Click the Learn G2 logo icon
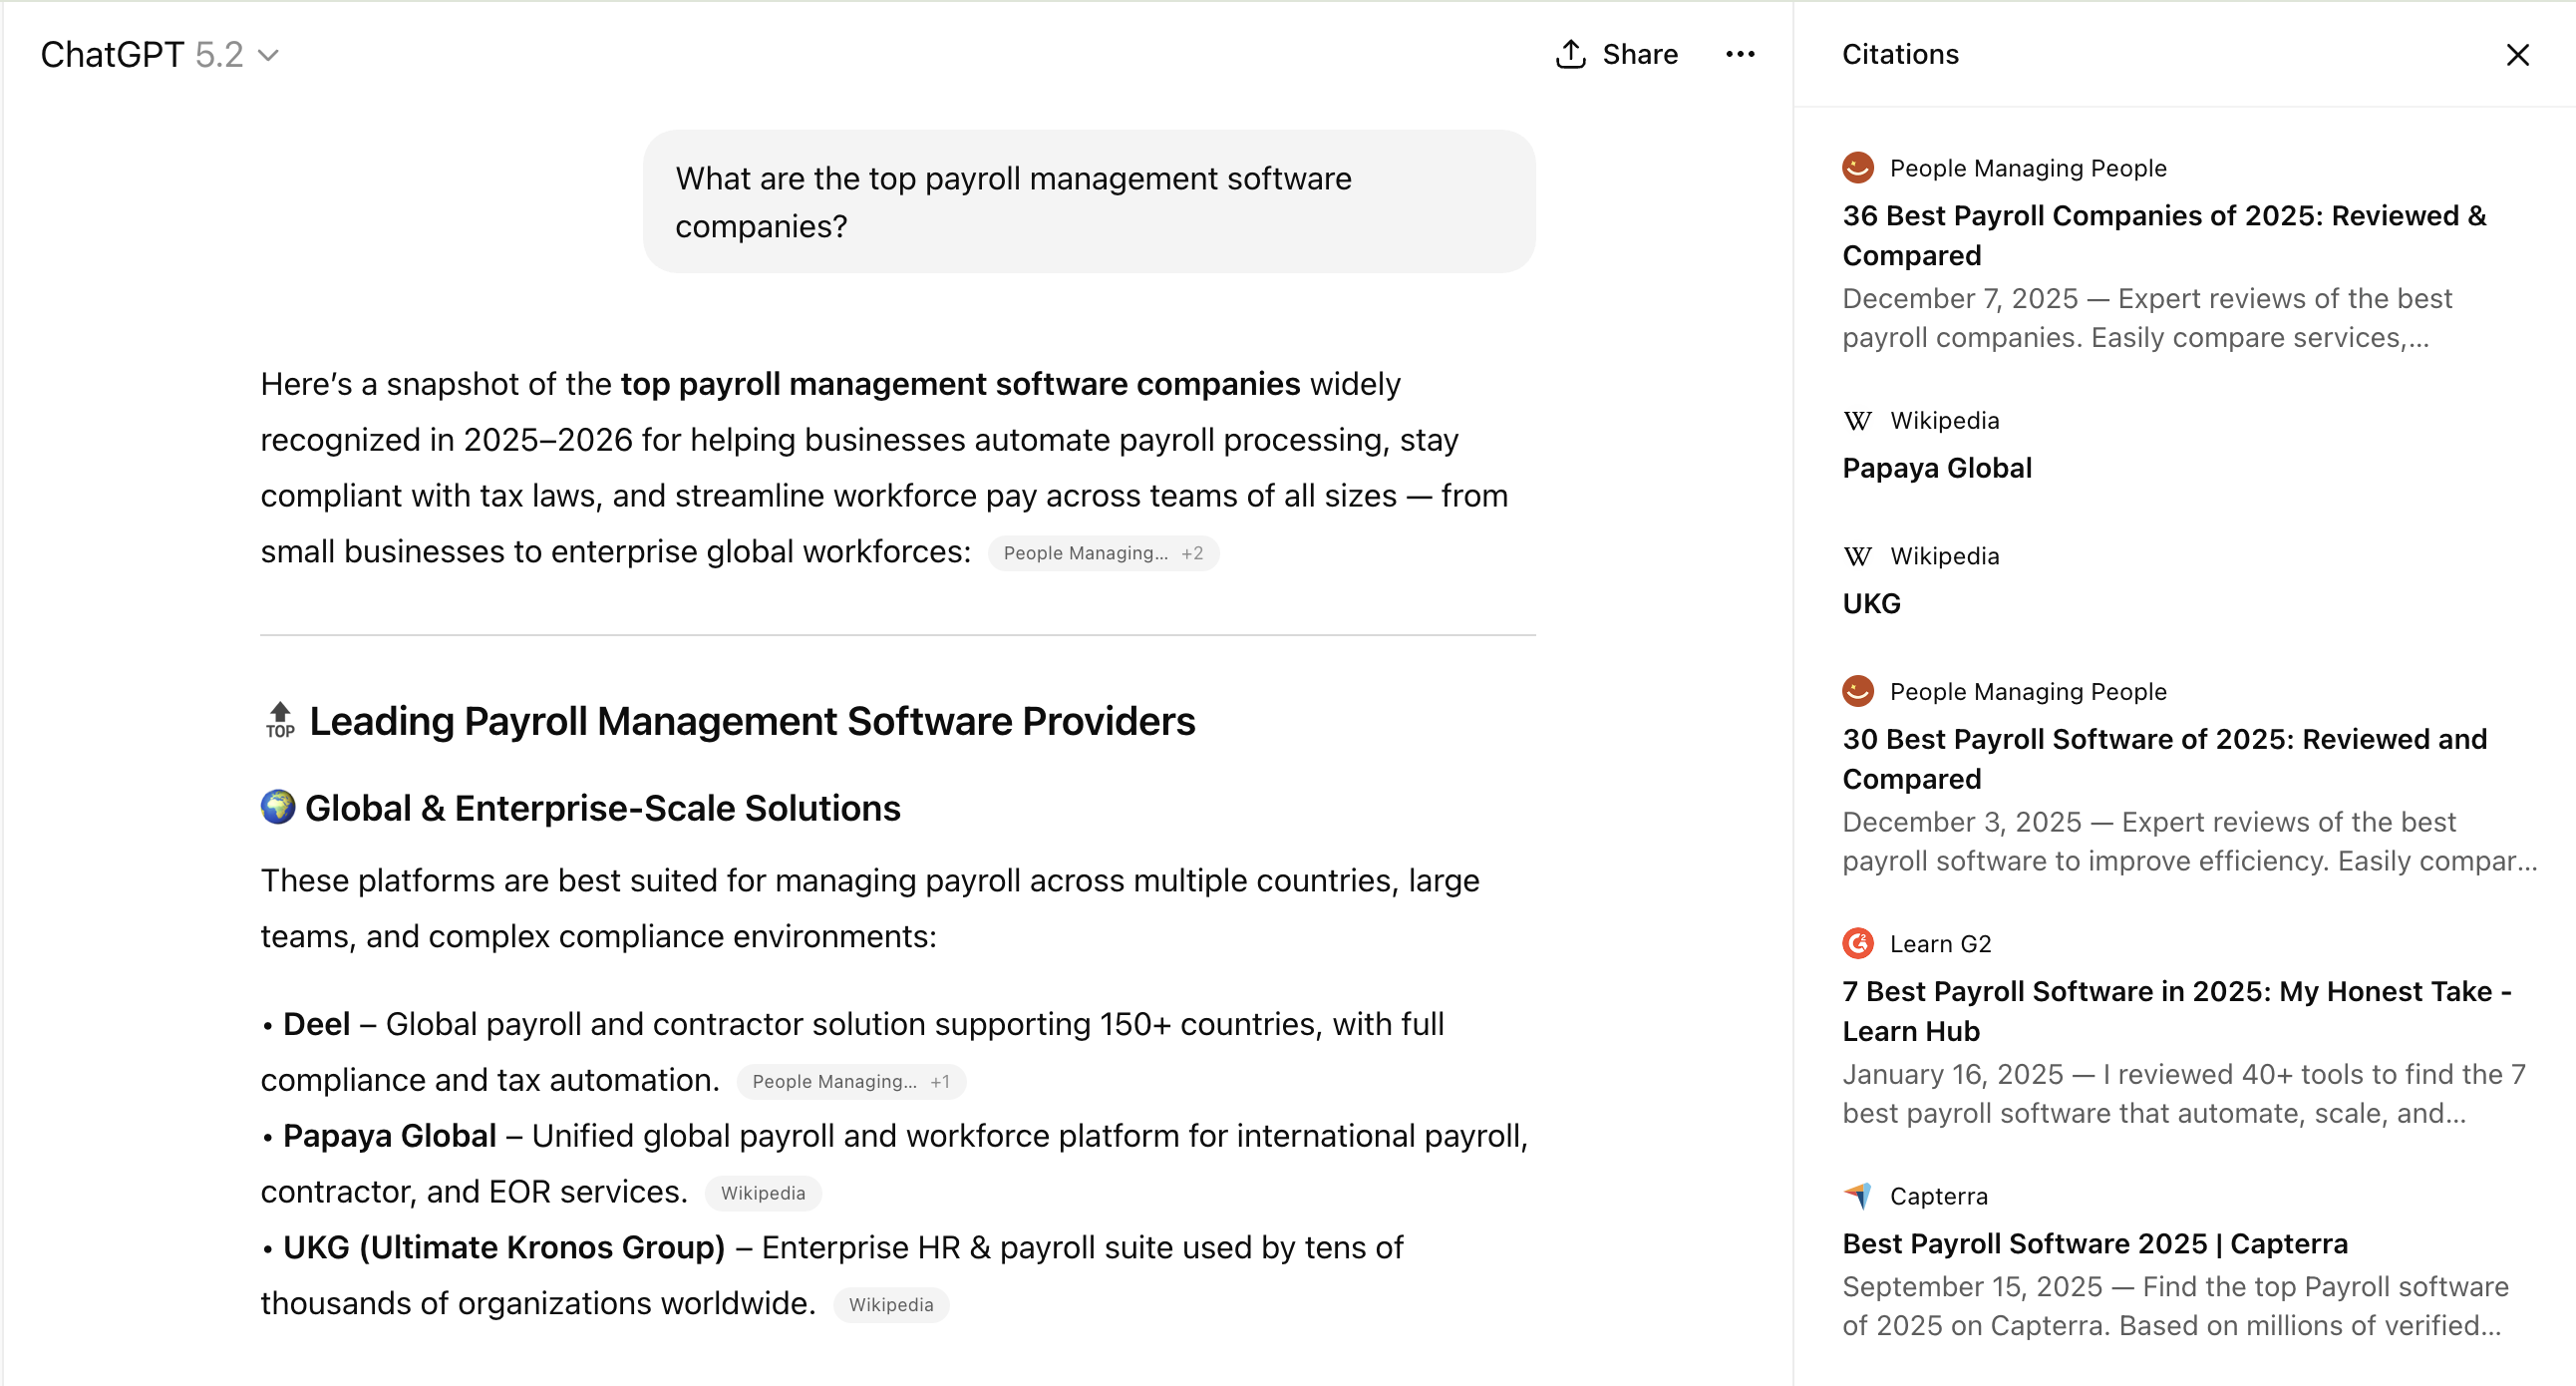Screen dimensions: 2576x1386 [x=1857, y=944]
